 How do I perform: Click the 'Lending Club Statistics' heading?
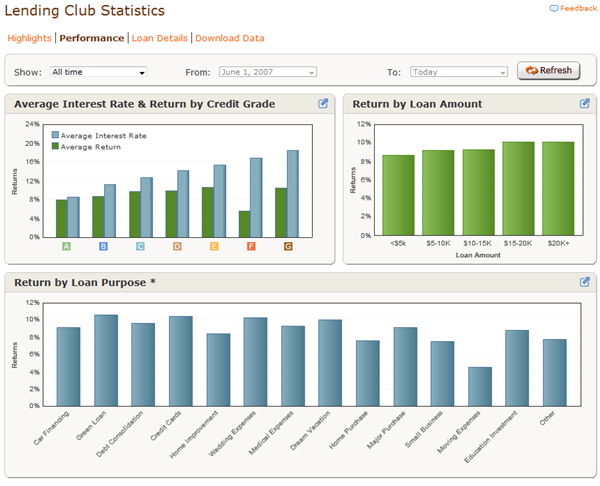click(x=85, y=10)
